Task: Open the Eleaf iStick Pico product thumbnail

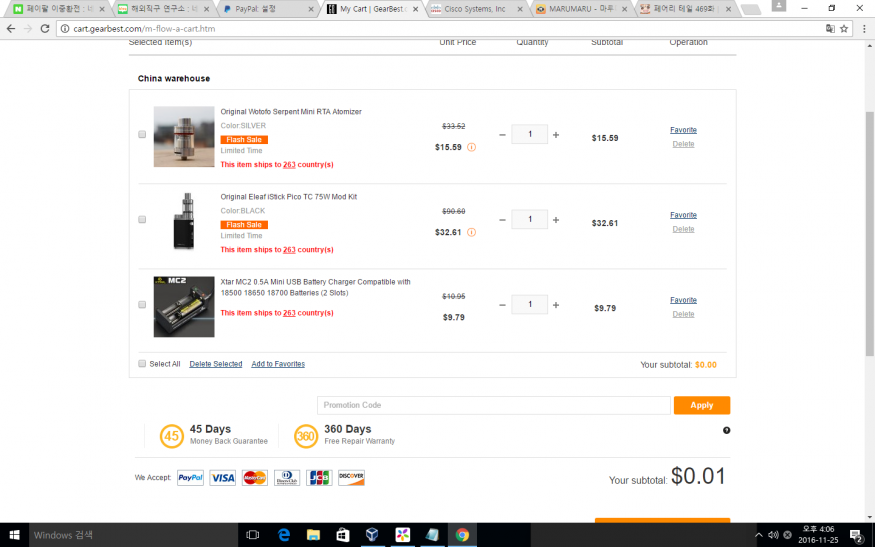Action: [184, 222]
